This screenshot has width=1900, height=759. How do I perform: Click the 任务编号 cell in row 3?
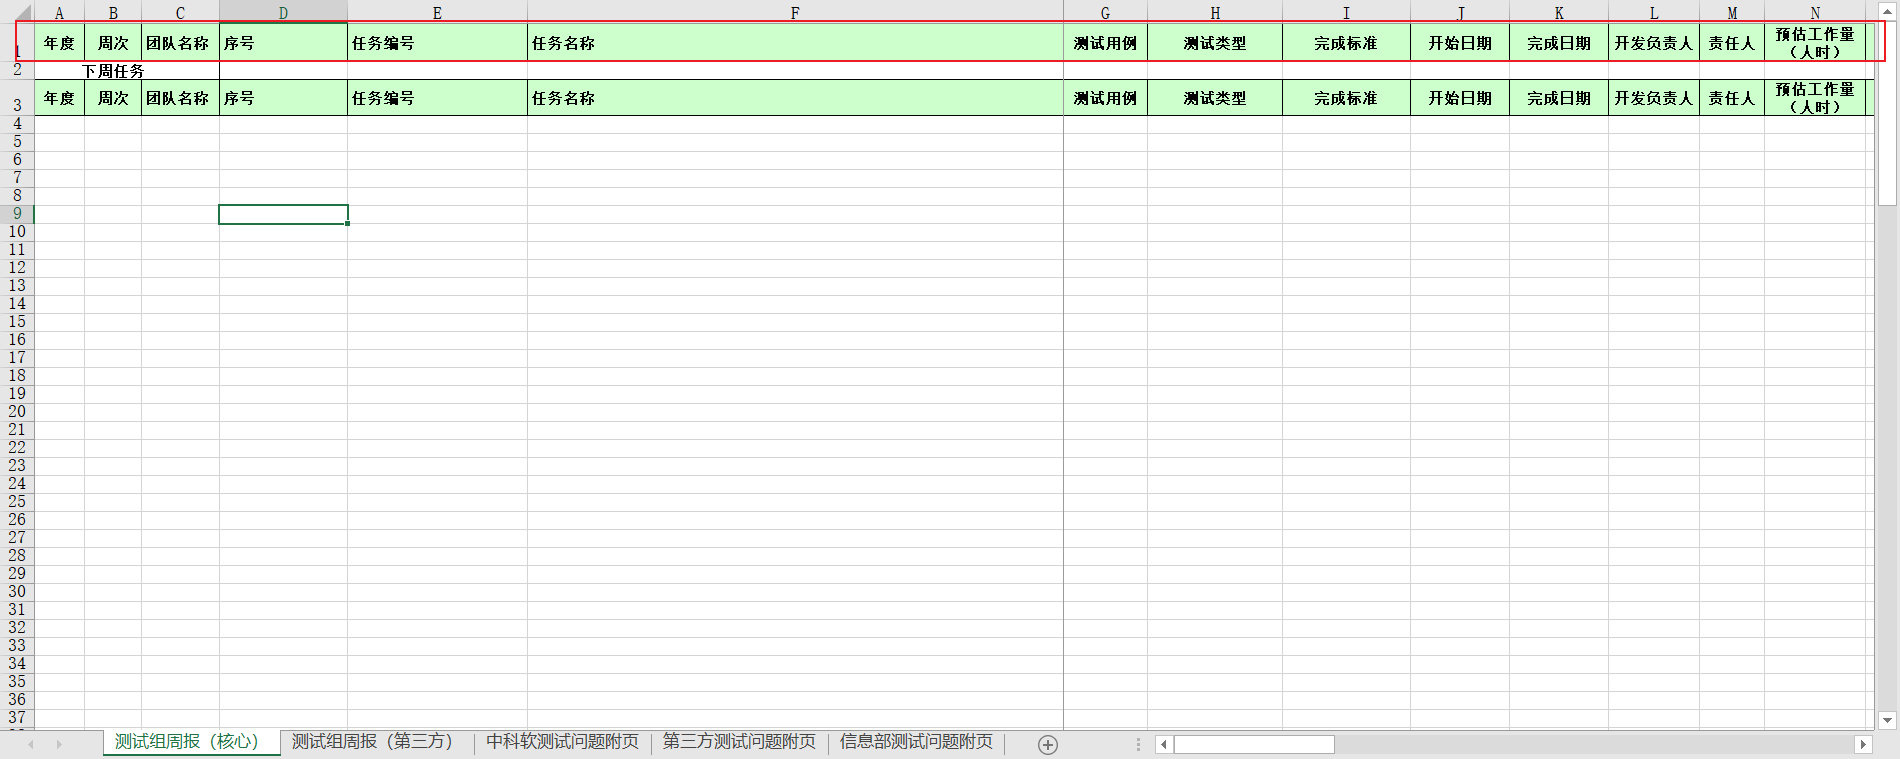point(437,98)
